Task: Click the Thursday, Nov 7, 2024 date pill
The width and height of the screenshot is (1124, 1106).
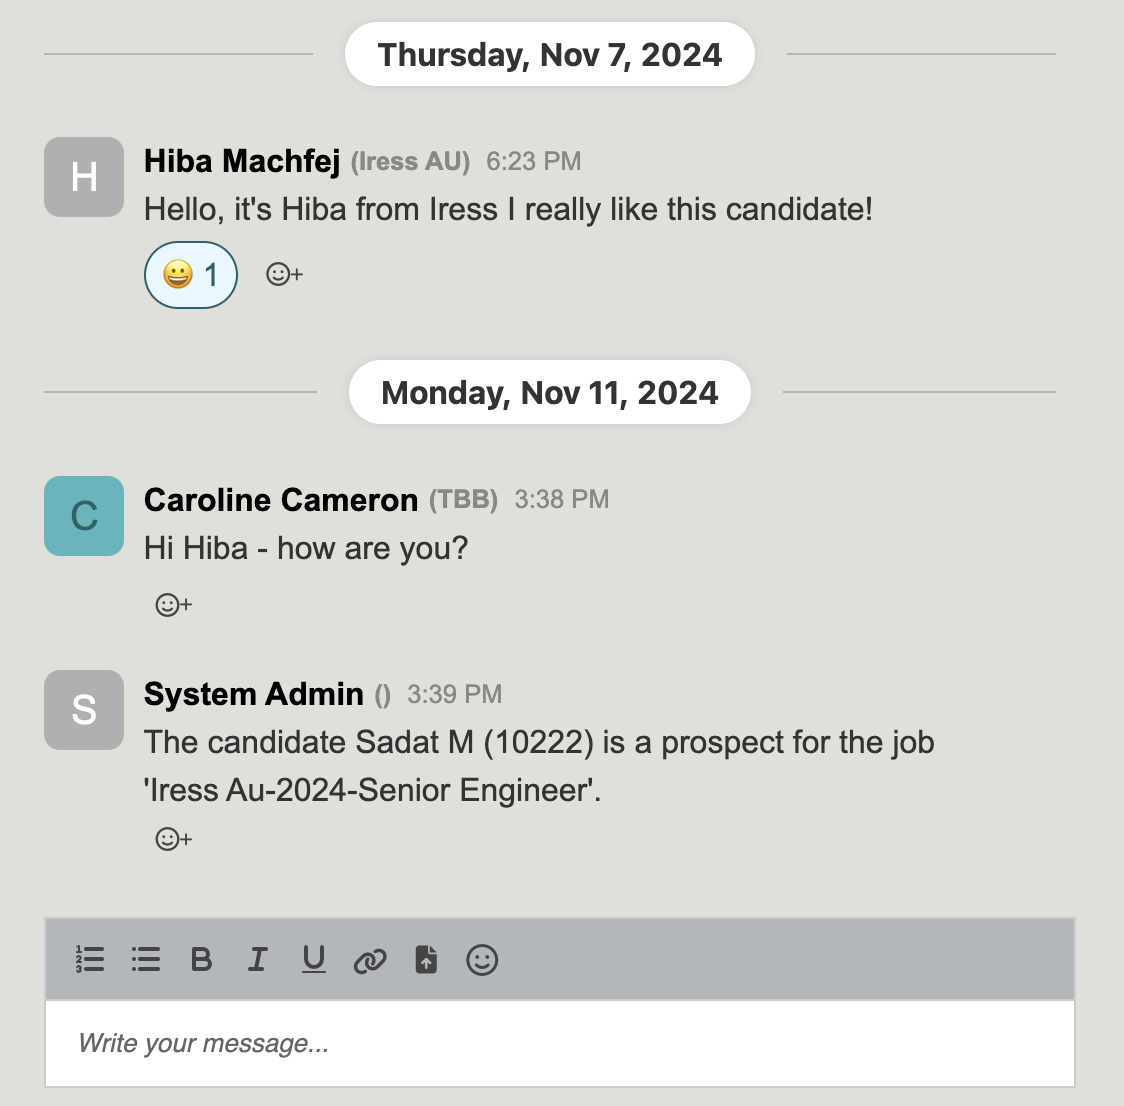Action: point(549,54)
